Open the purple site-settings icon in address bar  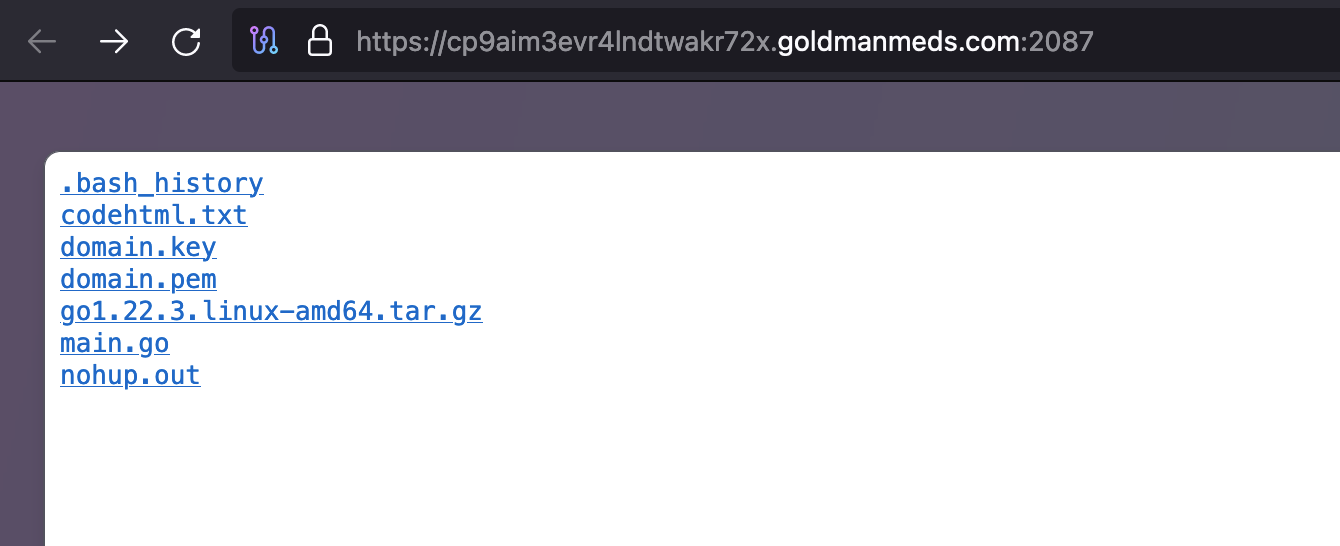point(264,41)
